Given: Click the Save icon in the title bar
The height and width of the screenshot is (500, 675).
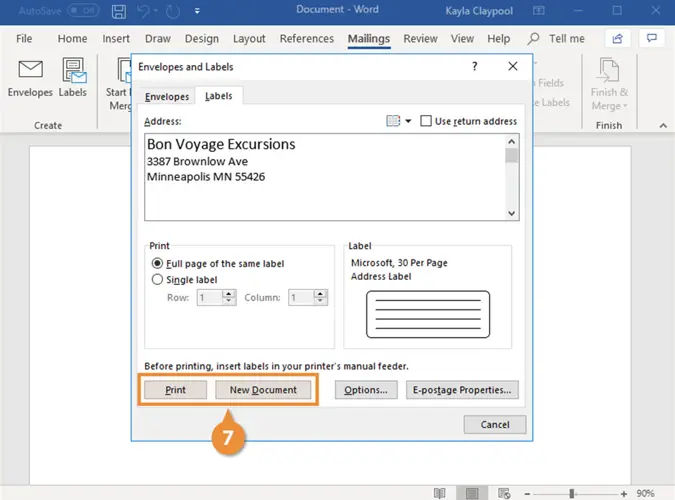Looking at the screenshot, I should 119,11.
